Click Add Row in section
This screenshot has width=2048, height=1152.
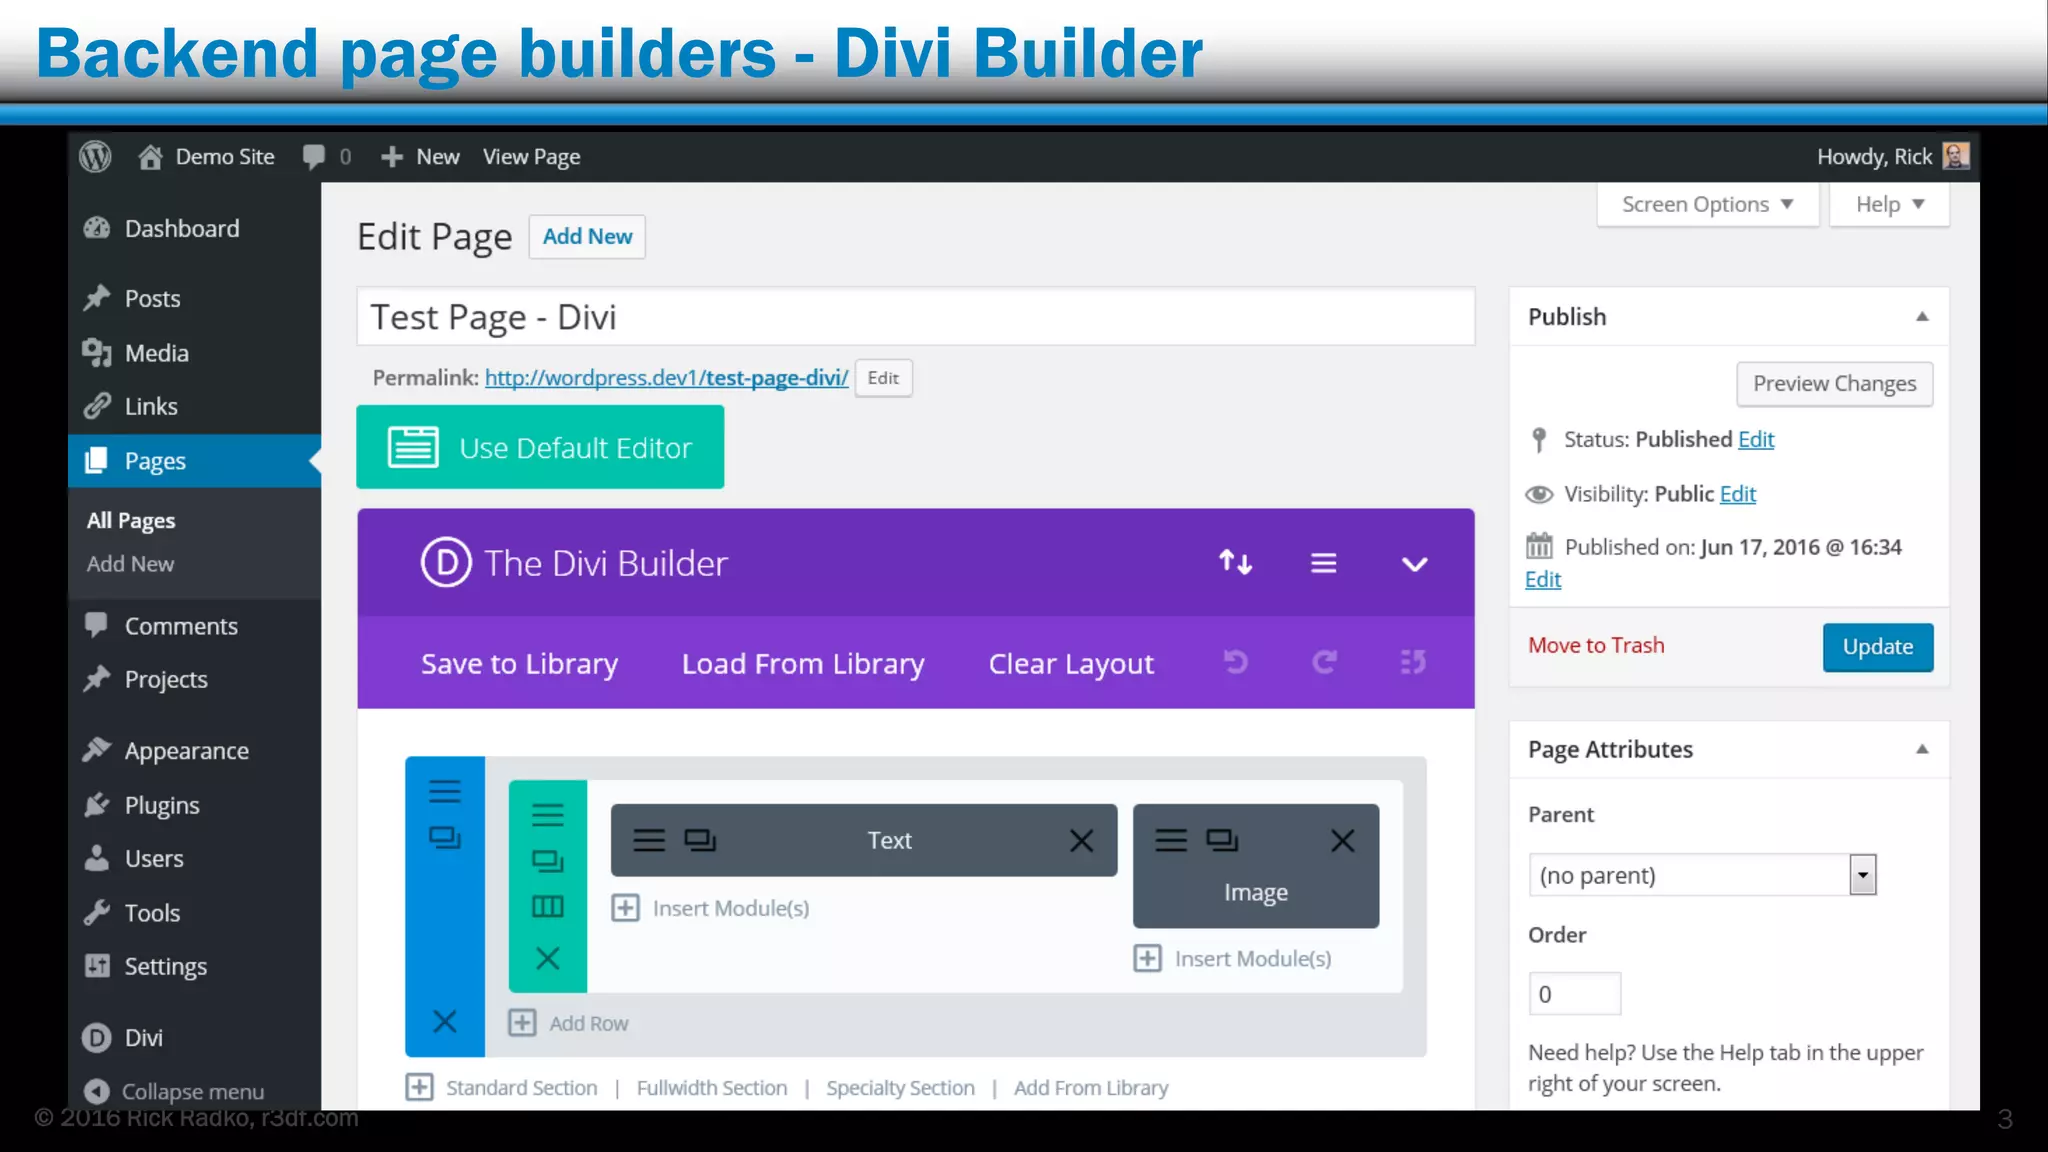coord(569,1023)
